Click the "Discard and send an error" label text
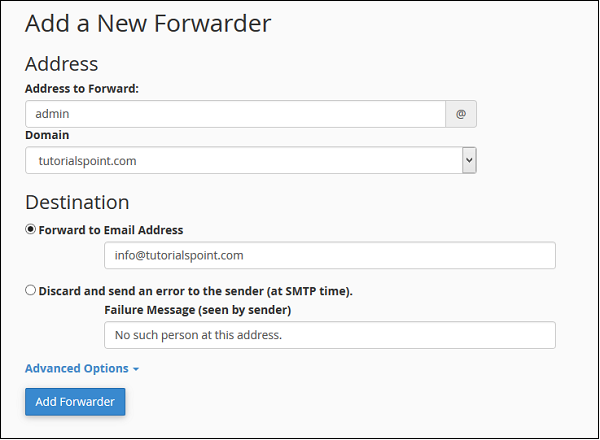 [195, 291]
